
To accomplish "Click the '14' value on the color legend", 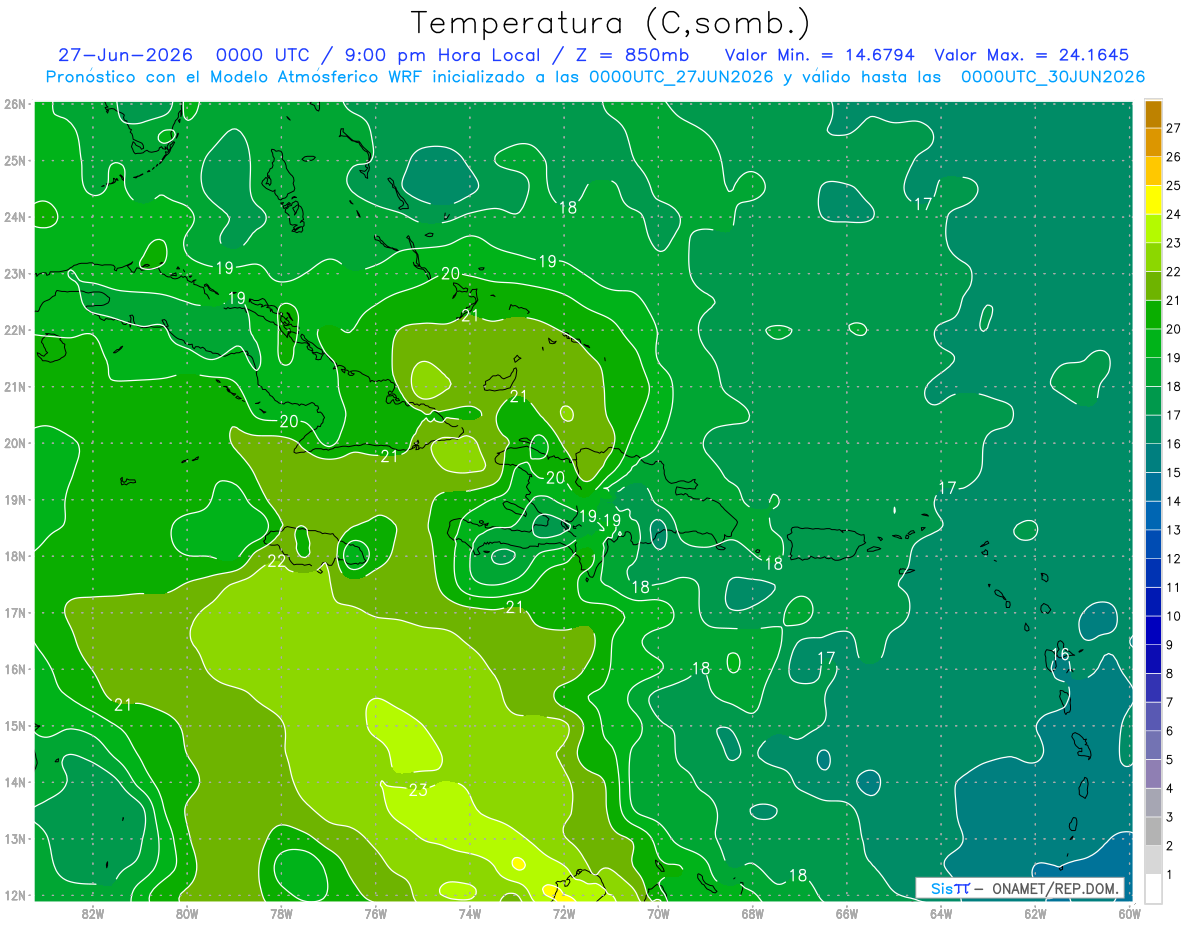I will coord(1174,500).
